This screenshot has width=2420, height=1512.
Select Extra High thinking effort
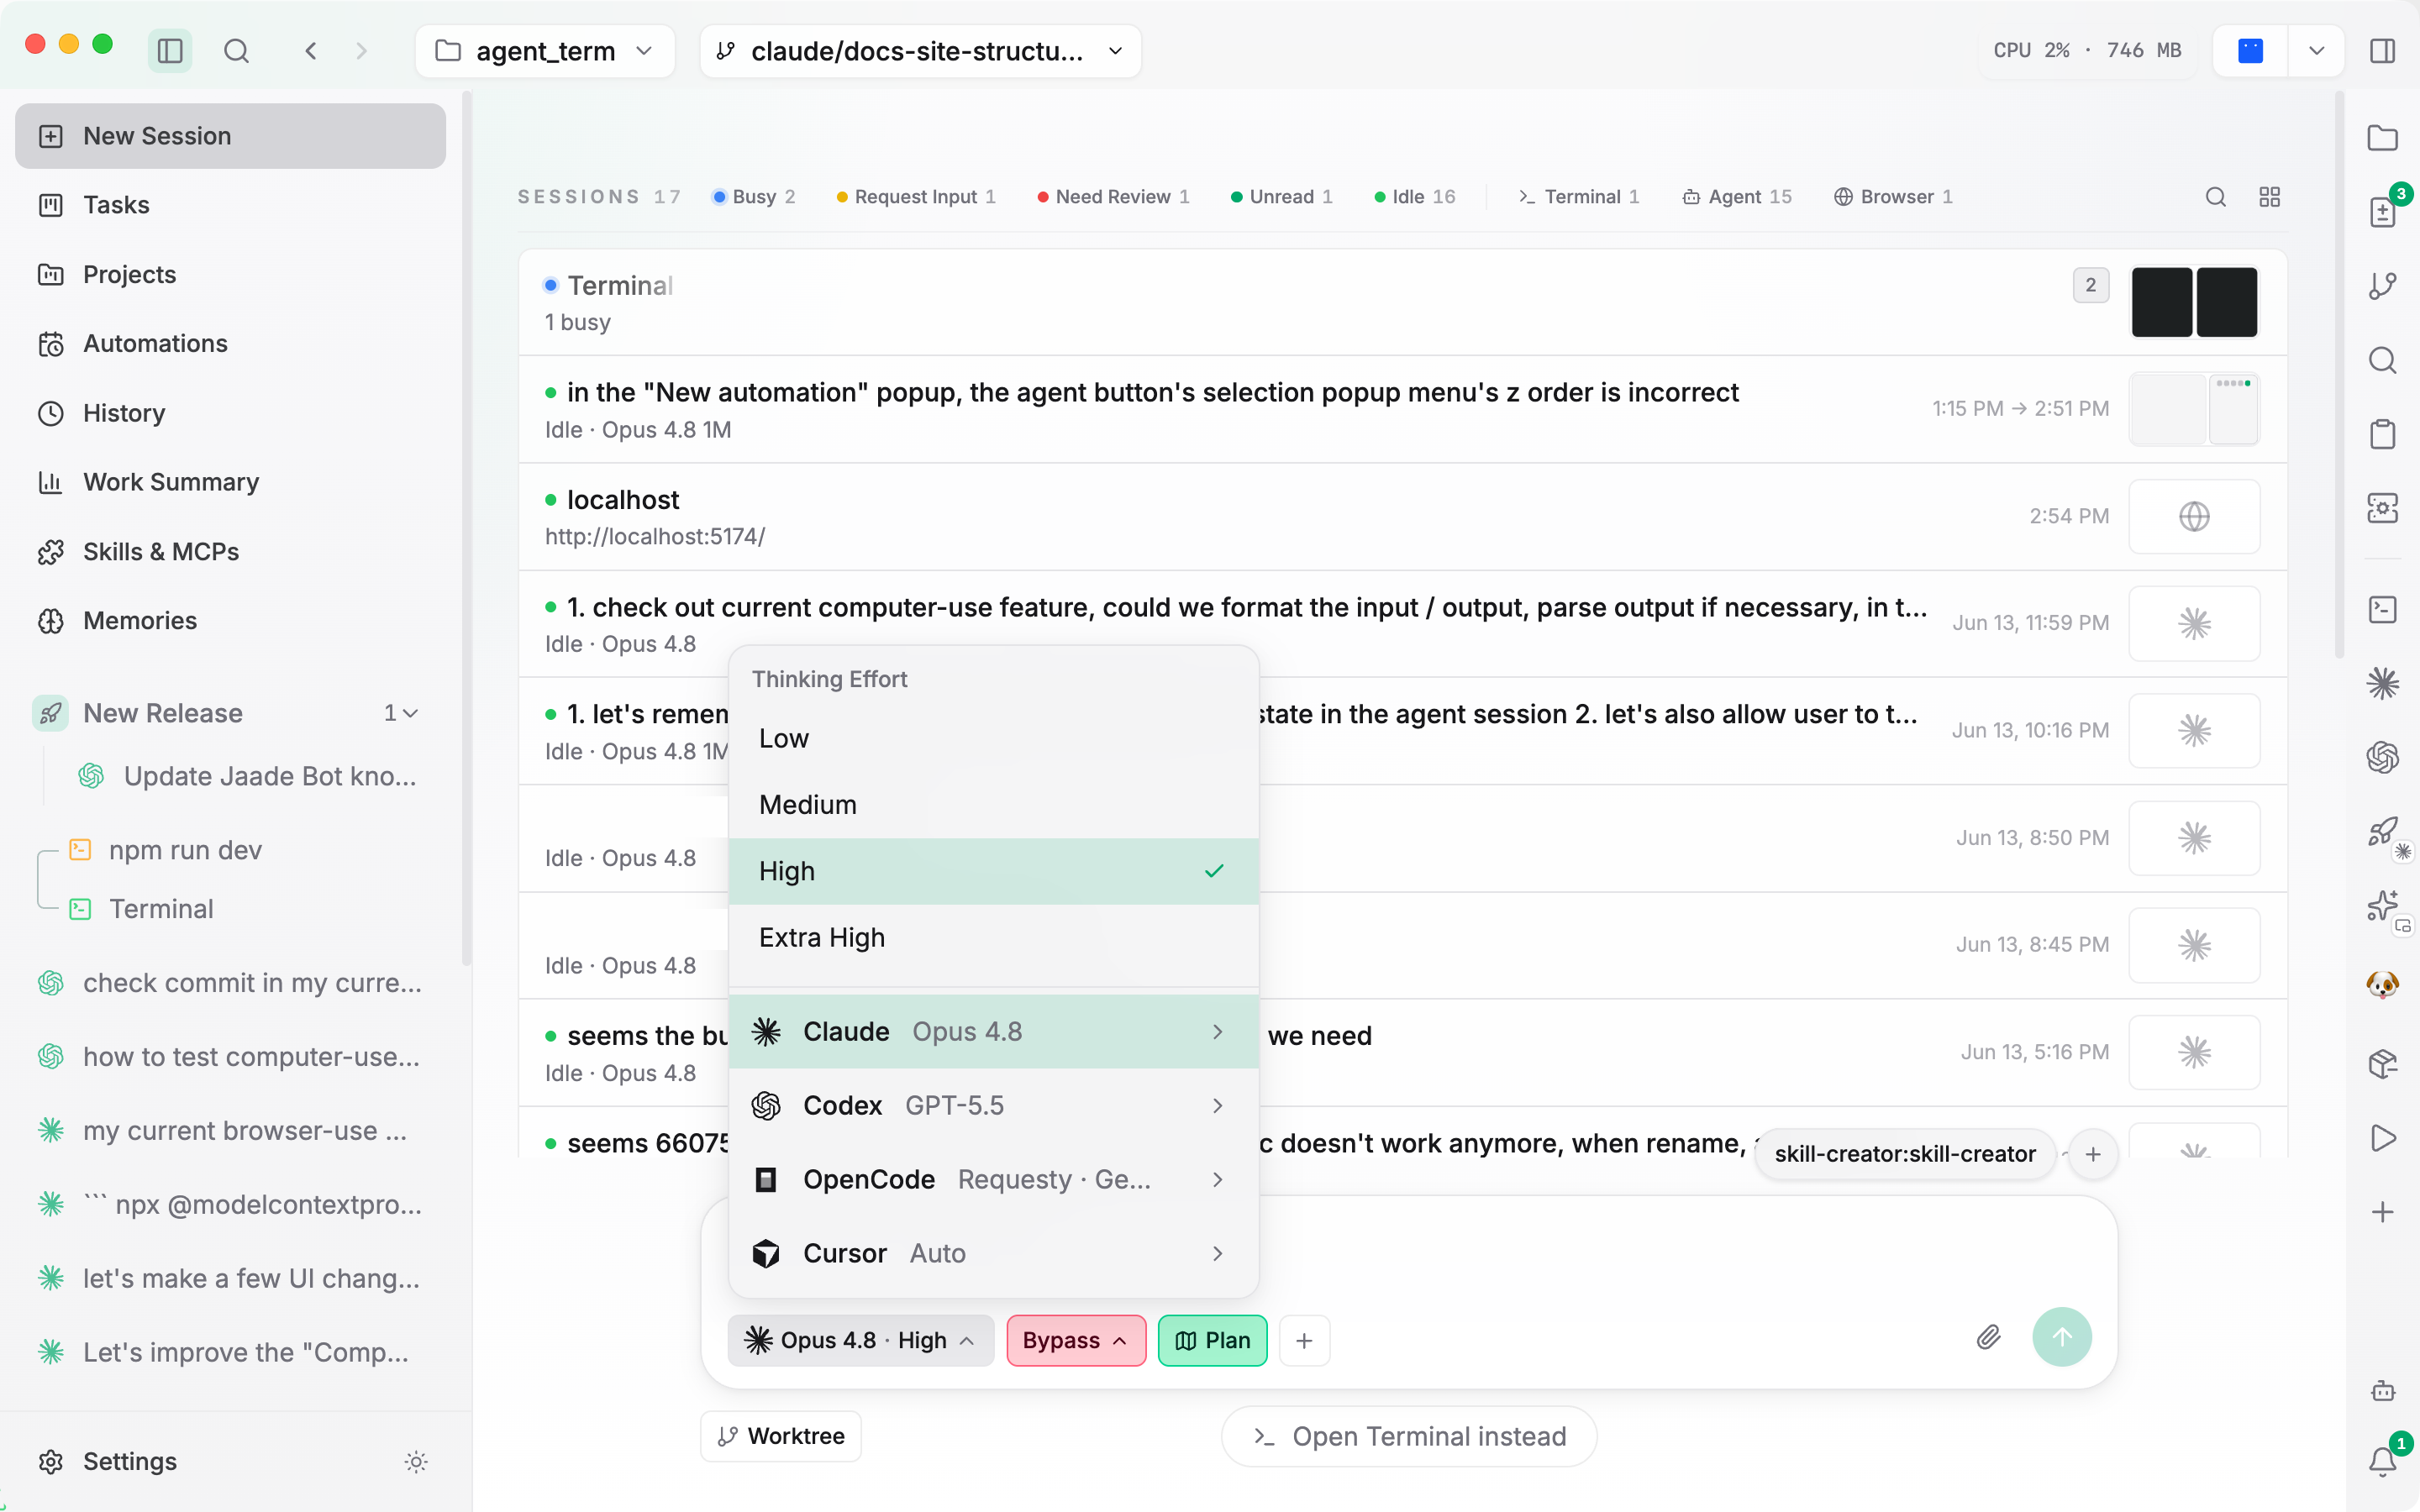coord(993,938)
